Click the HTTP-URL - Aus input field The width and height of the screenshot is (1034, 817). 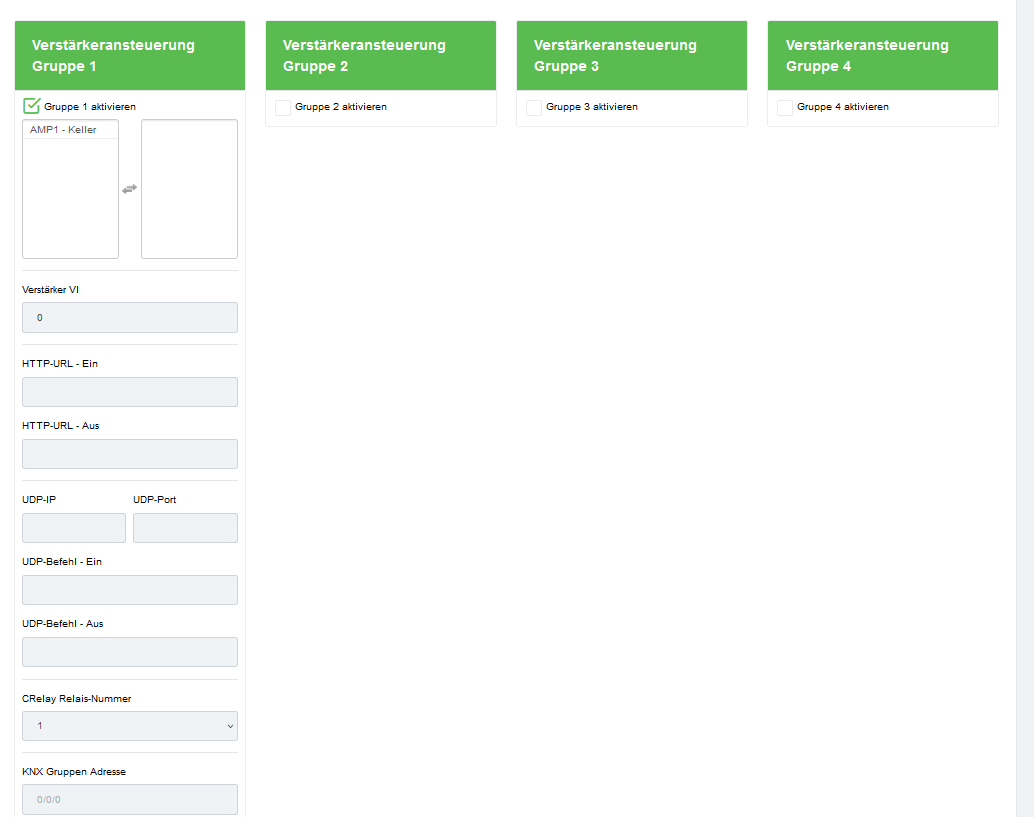click(x=130, y=454)
